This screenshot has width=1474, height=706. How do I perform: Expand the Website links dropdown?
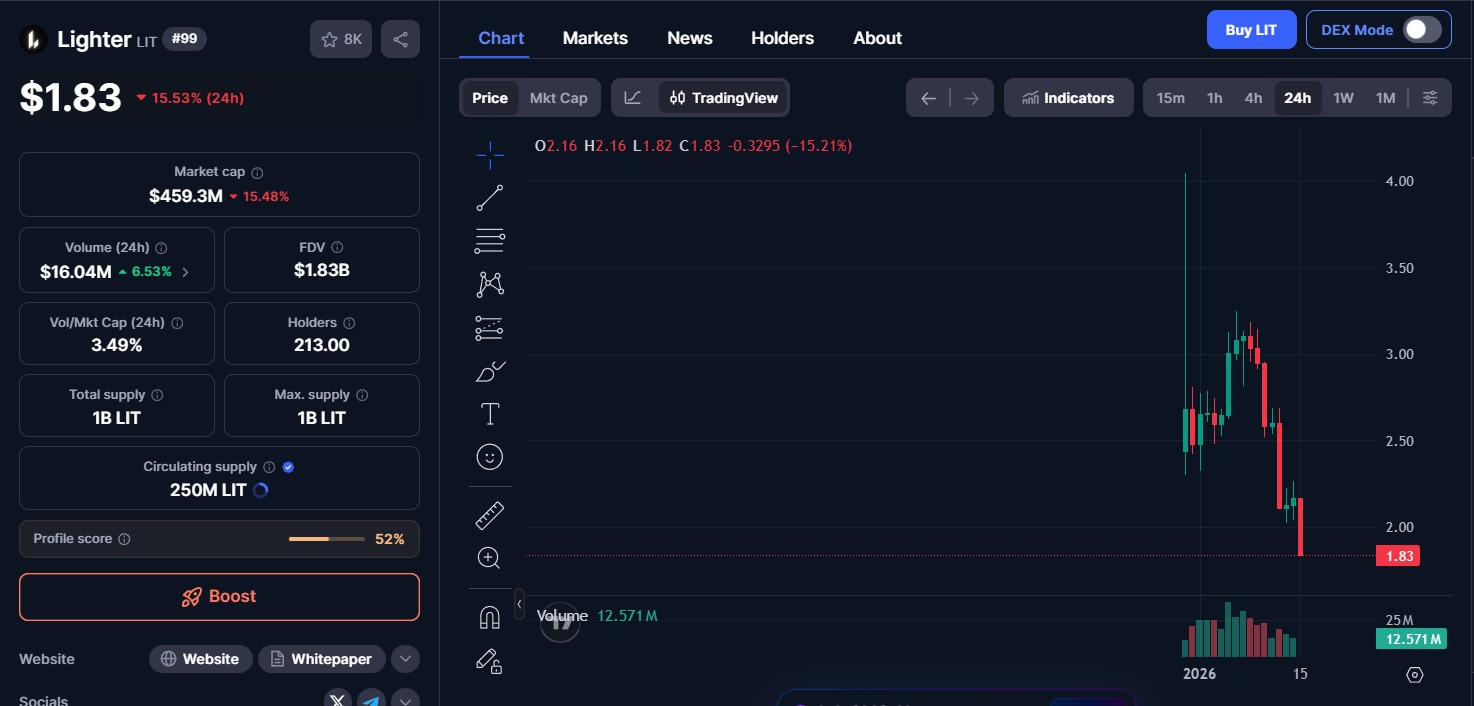point(406,658)
